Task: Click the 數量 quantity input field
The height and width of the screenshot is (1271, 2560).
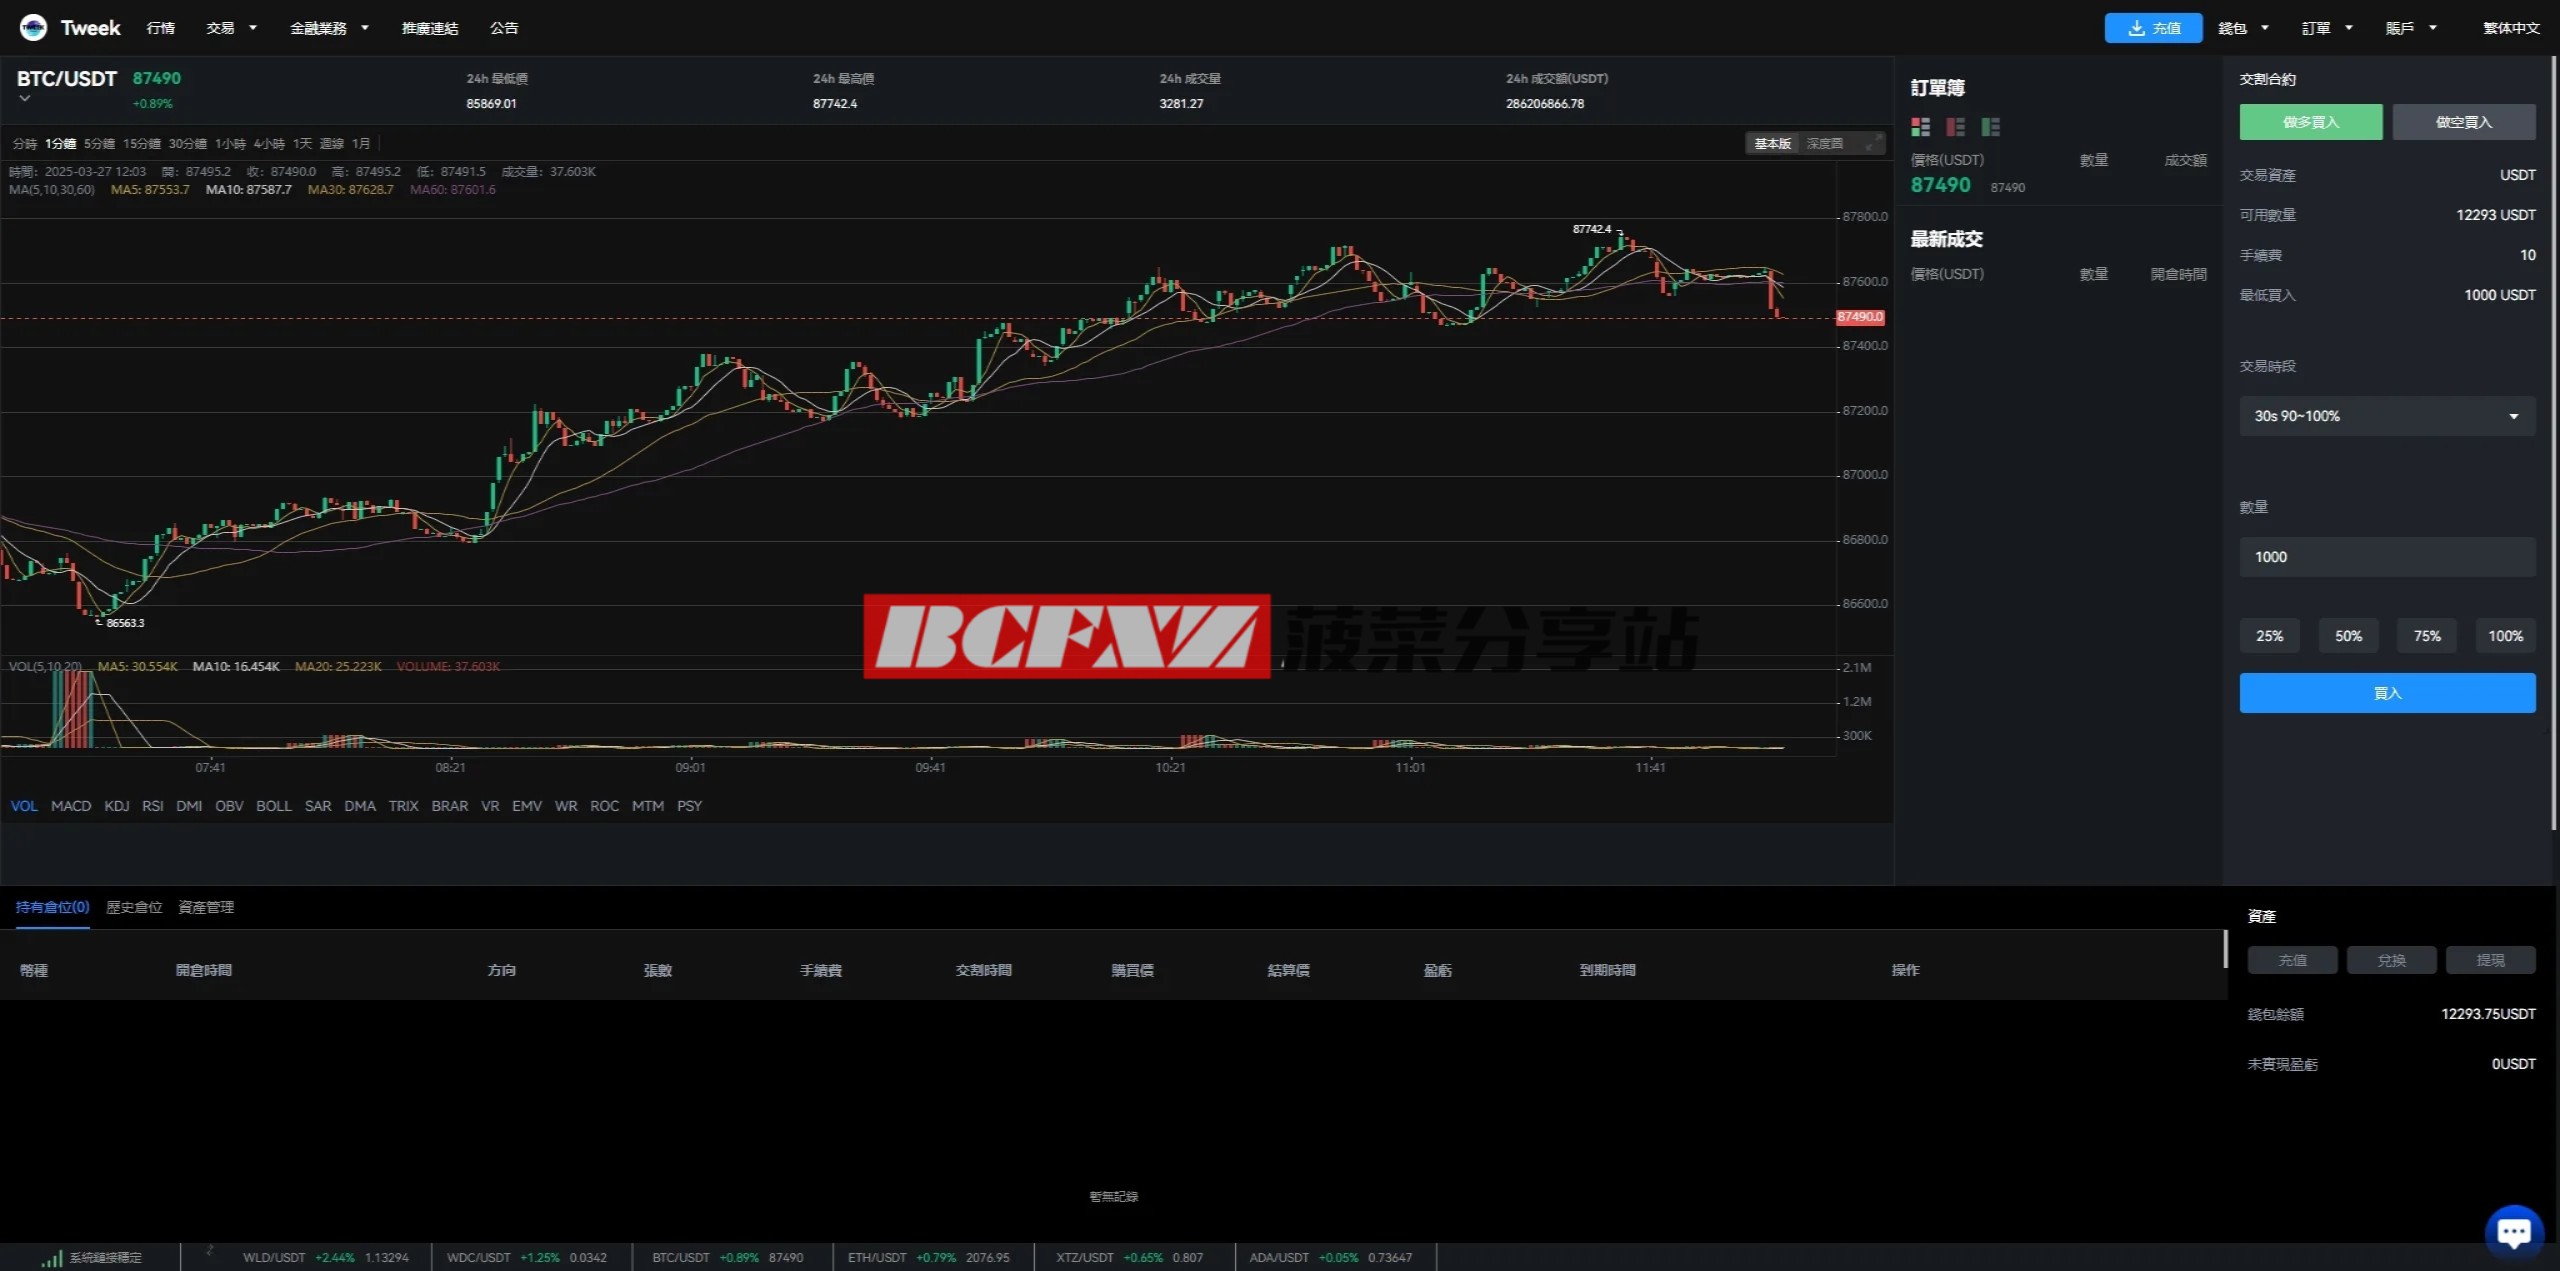Action: click(x=2386, y=557)
